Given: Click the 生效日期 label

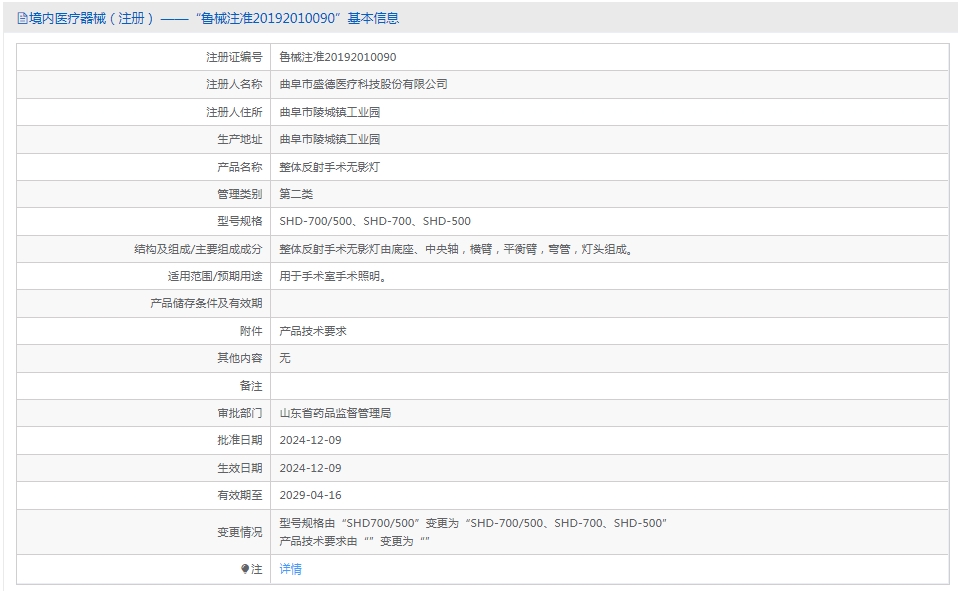Looking at the screenshot, I should pyautogui.click(x=240, y=468).
